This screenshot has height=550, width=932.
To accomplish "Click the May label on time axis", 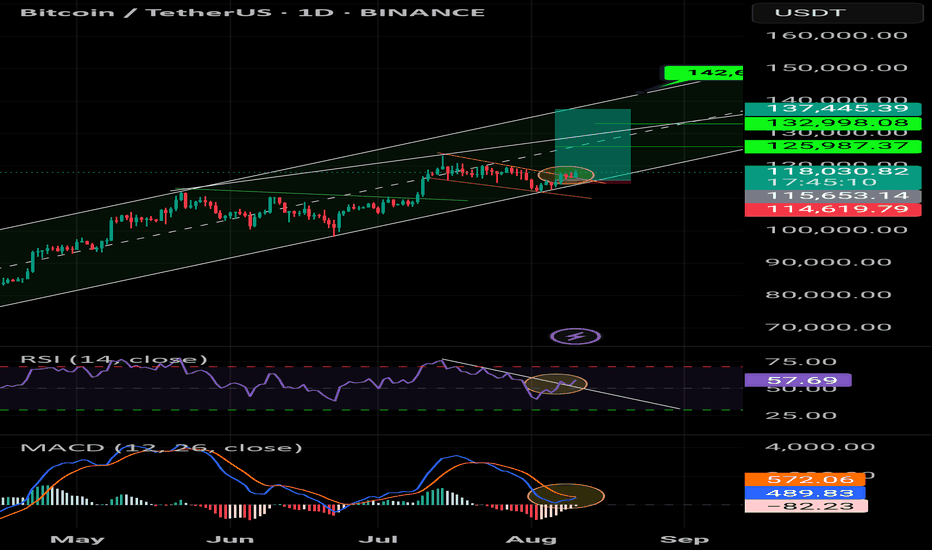I will coord(77,539).
